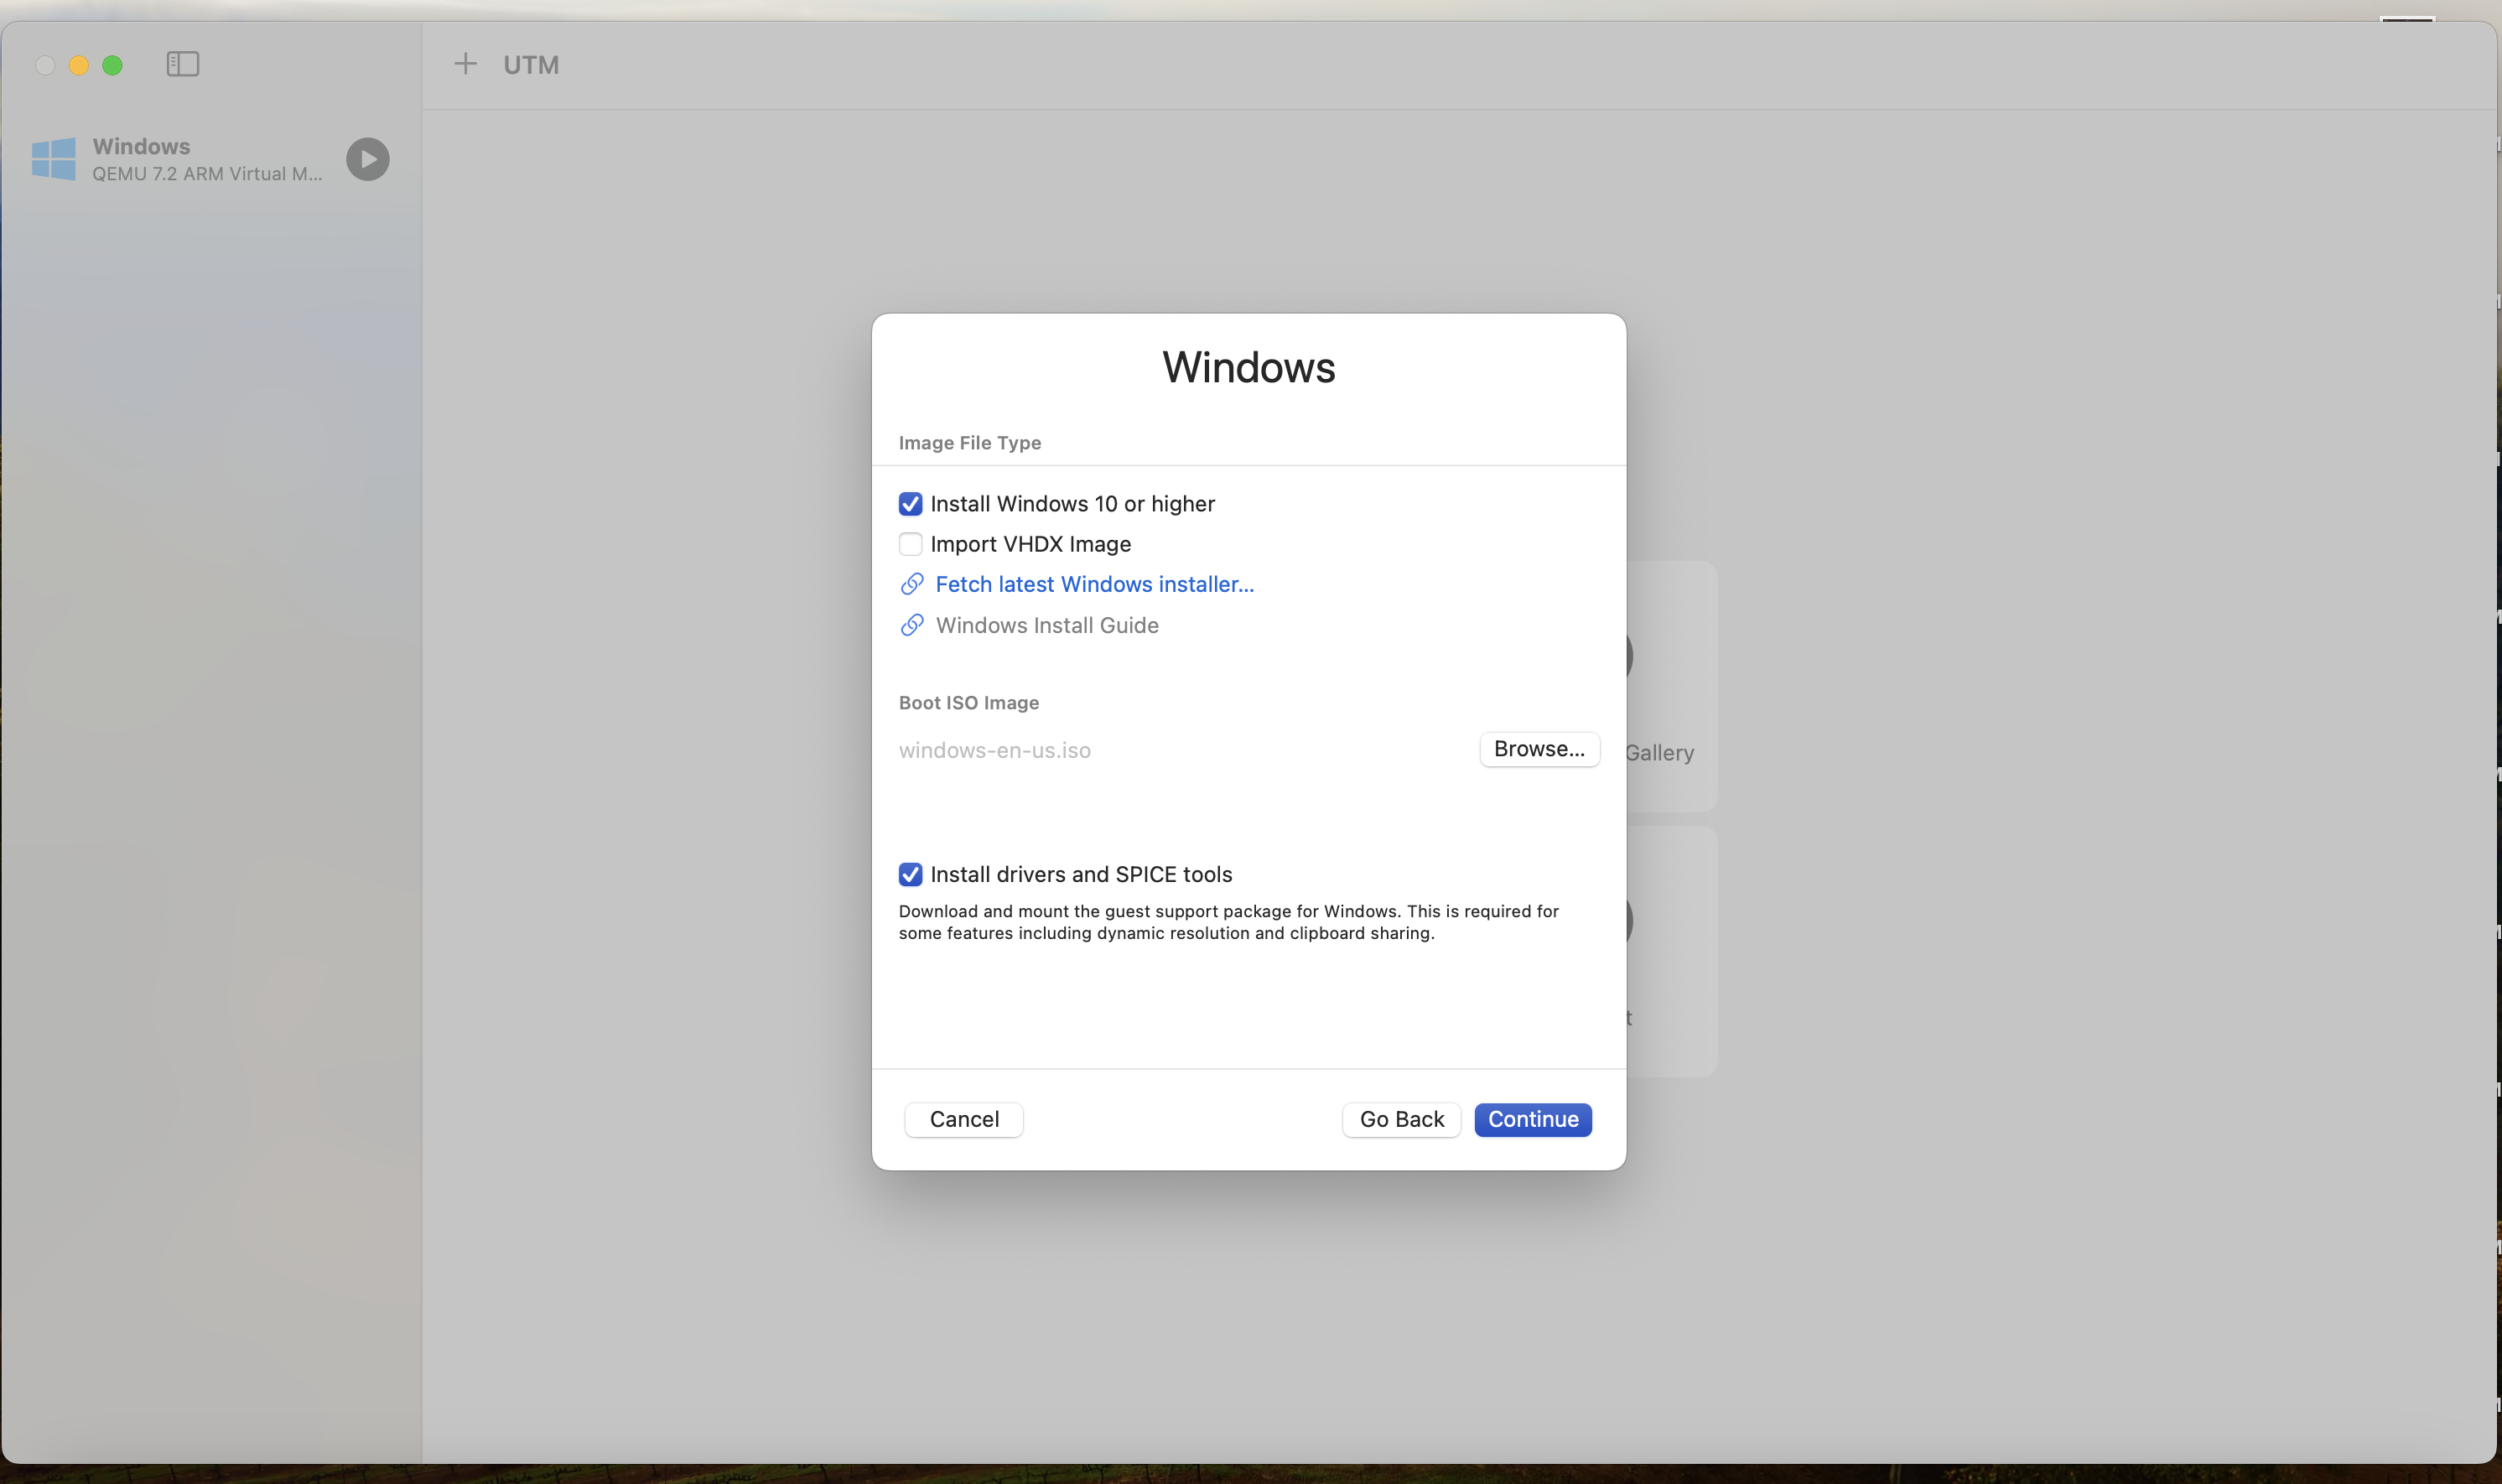Enable Import VHDX Image
This screenshot has height=1484, width=2502.
point(909,544)
